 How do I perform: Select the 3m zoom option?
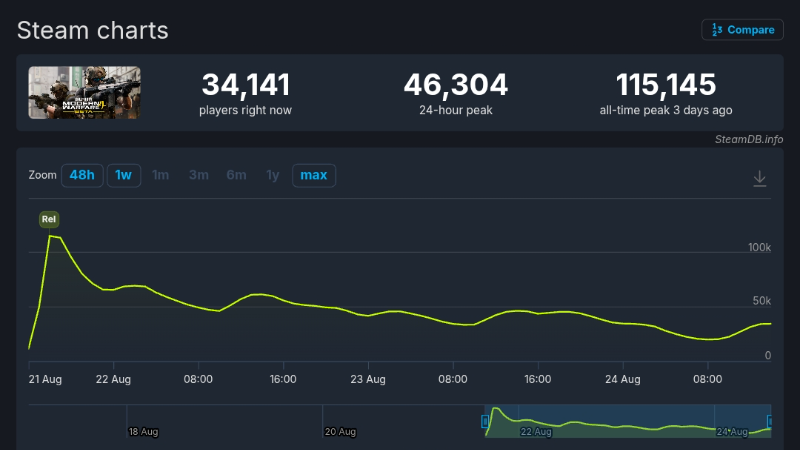point(198,175)
